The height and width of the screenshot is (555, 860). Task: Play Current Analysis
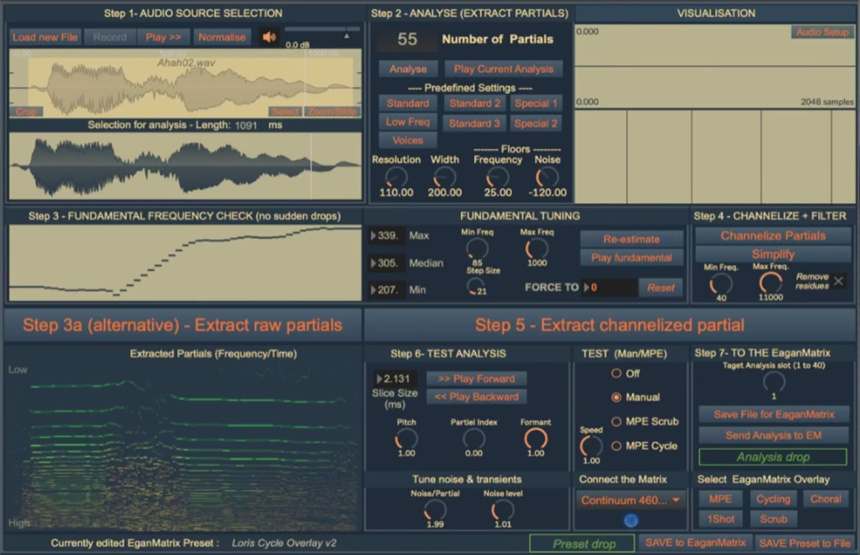pyautogui.click(x=503, y=69)
